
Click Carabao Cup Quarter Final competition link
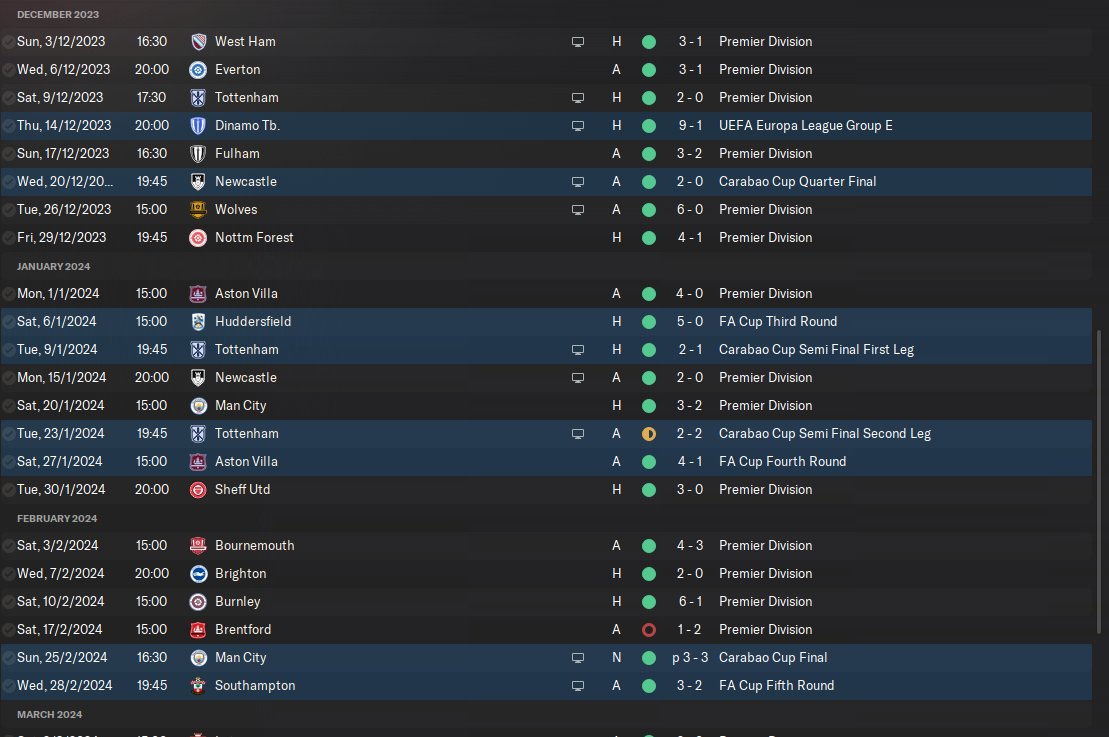[x=797, y=182]
